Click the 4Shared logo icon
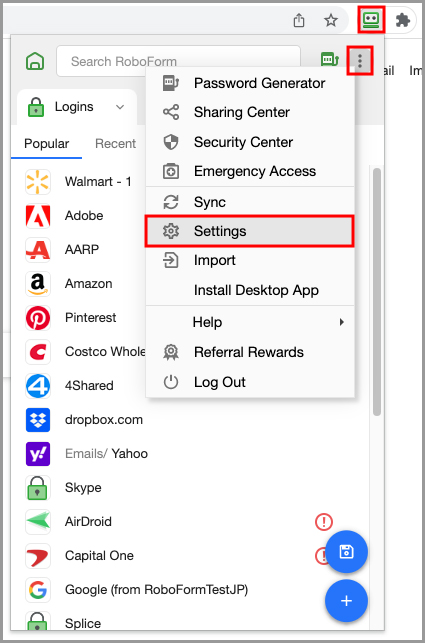Screen dimensions: 425x643 click(x=38, y=386)
